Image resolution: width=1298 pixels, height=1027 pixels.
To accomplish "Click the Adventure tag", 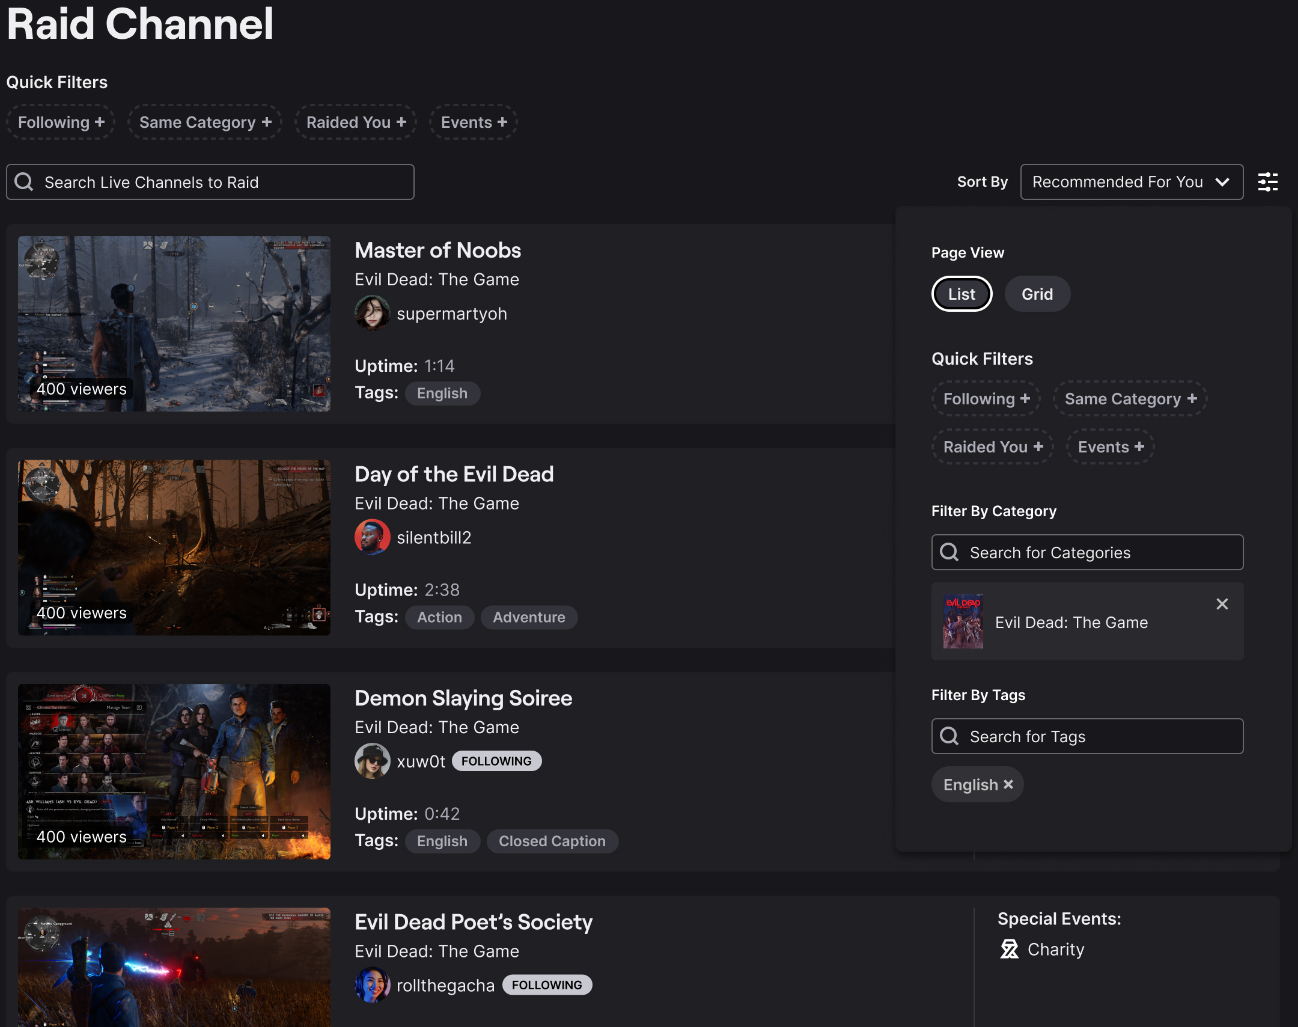I will (529, 617).
